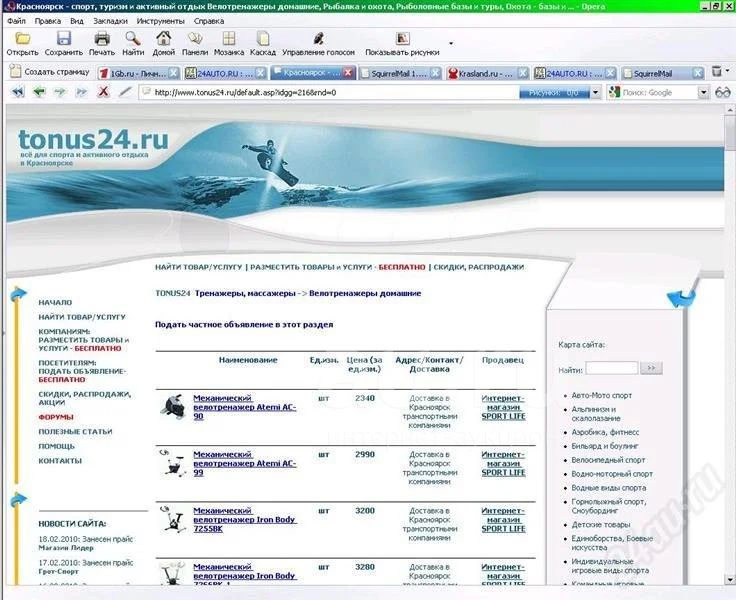Image resolution: width=736 pixels, height=600 pixels.
Task: Click the >> search submit button
Action: point(652,368)
